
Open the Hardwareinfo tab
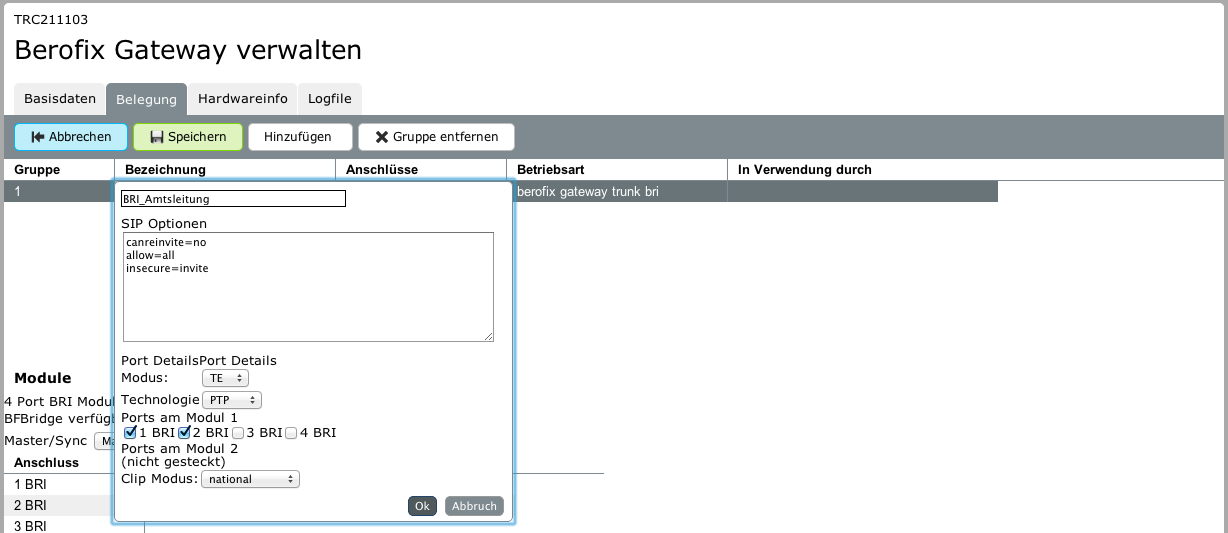pyautogui.click(x=243, y=99)
